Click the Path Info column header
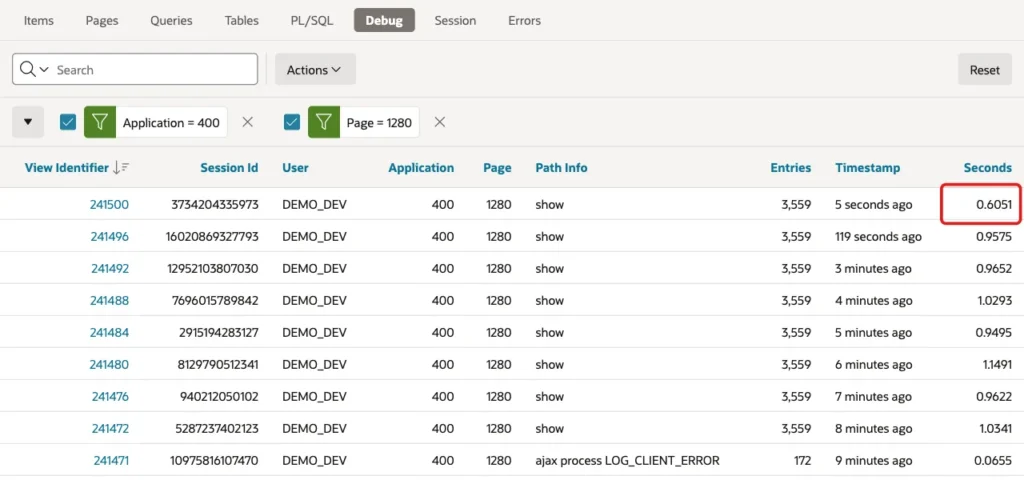 (x=561, y=168)
